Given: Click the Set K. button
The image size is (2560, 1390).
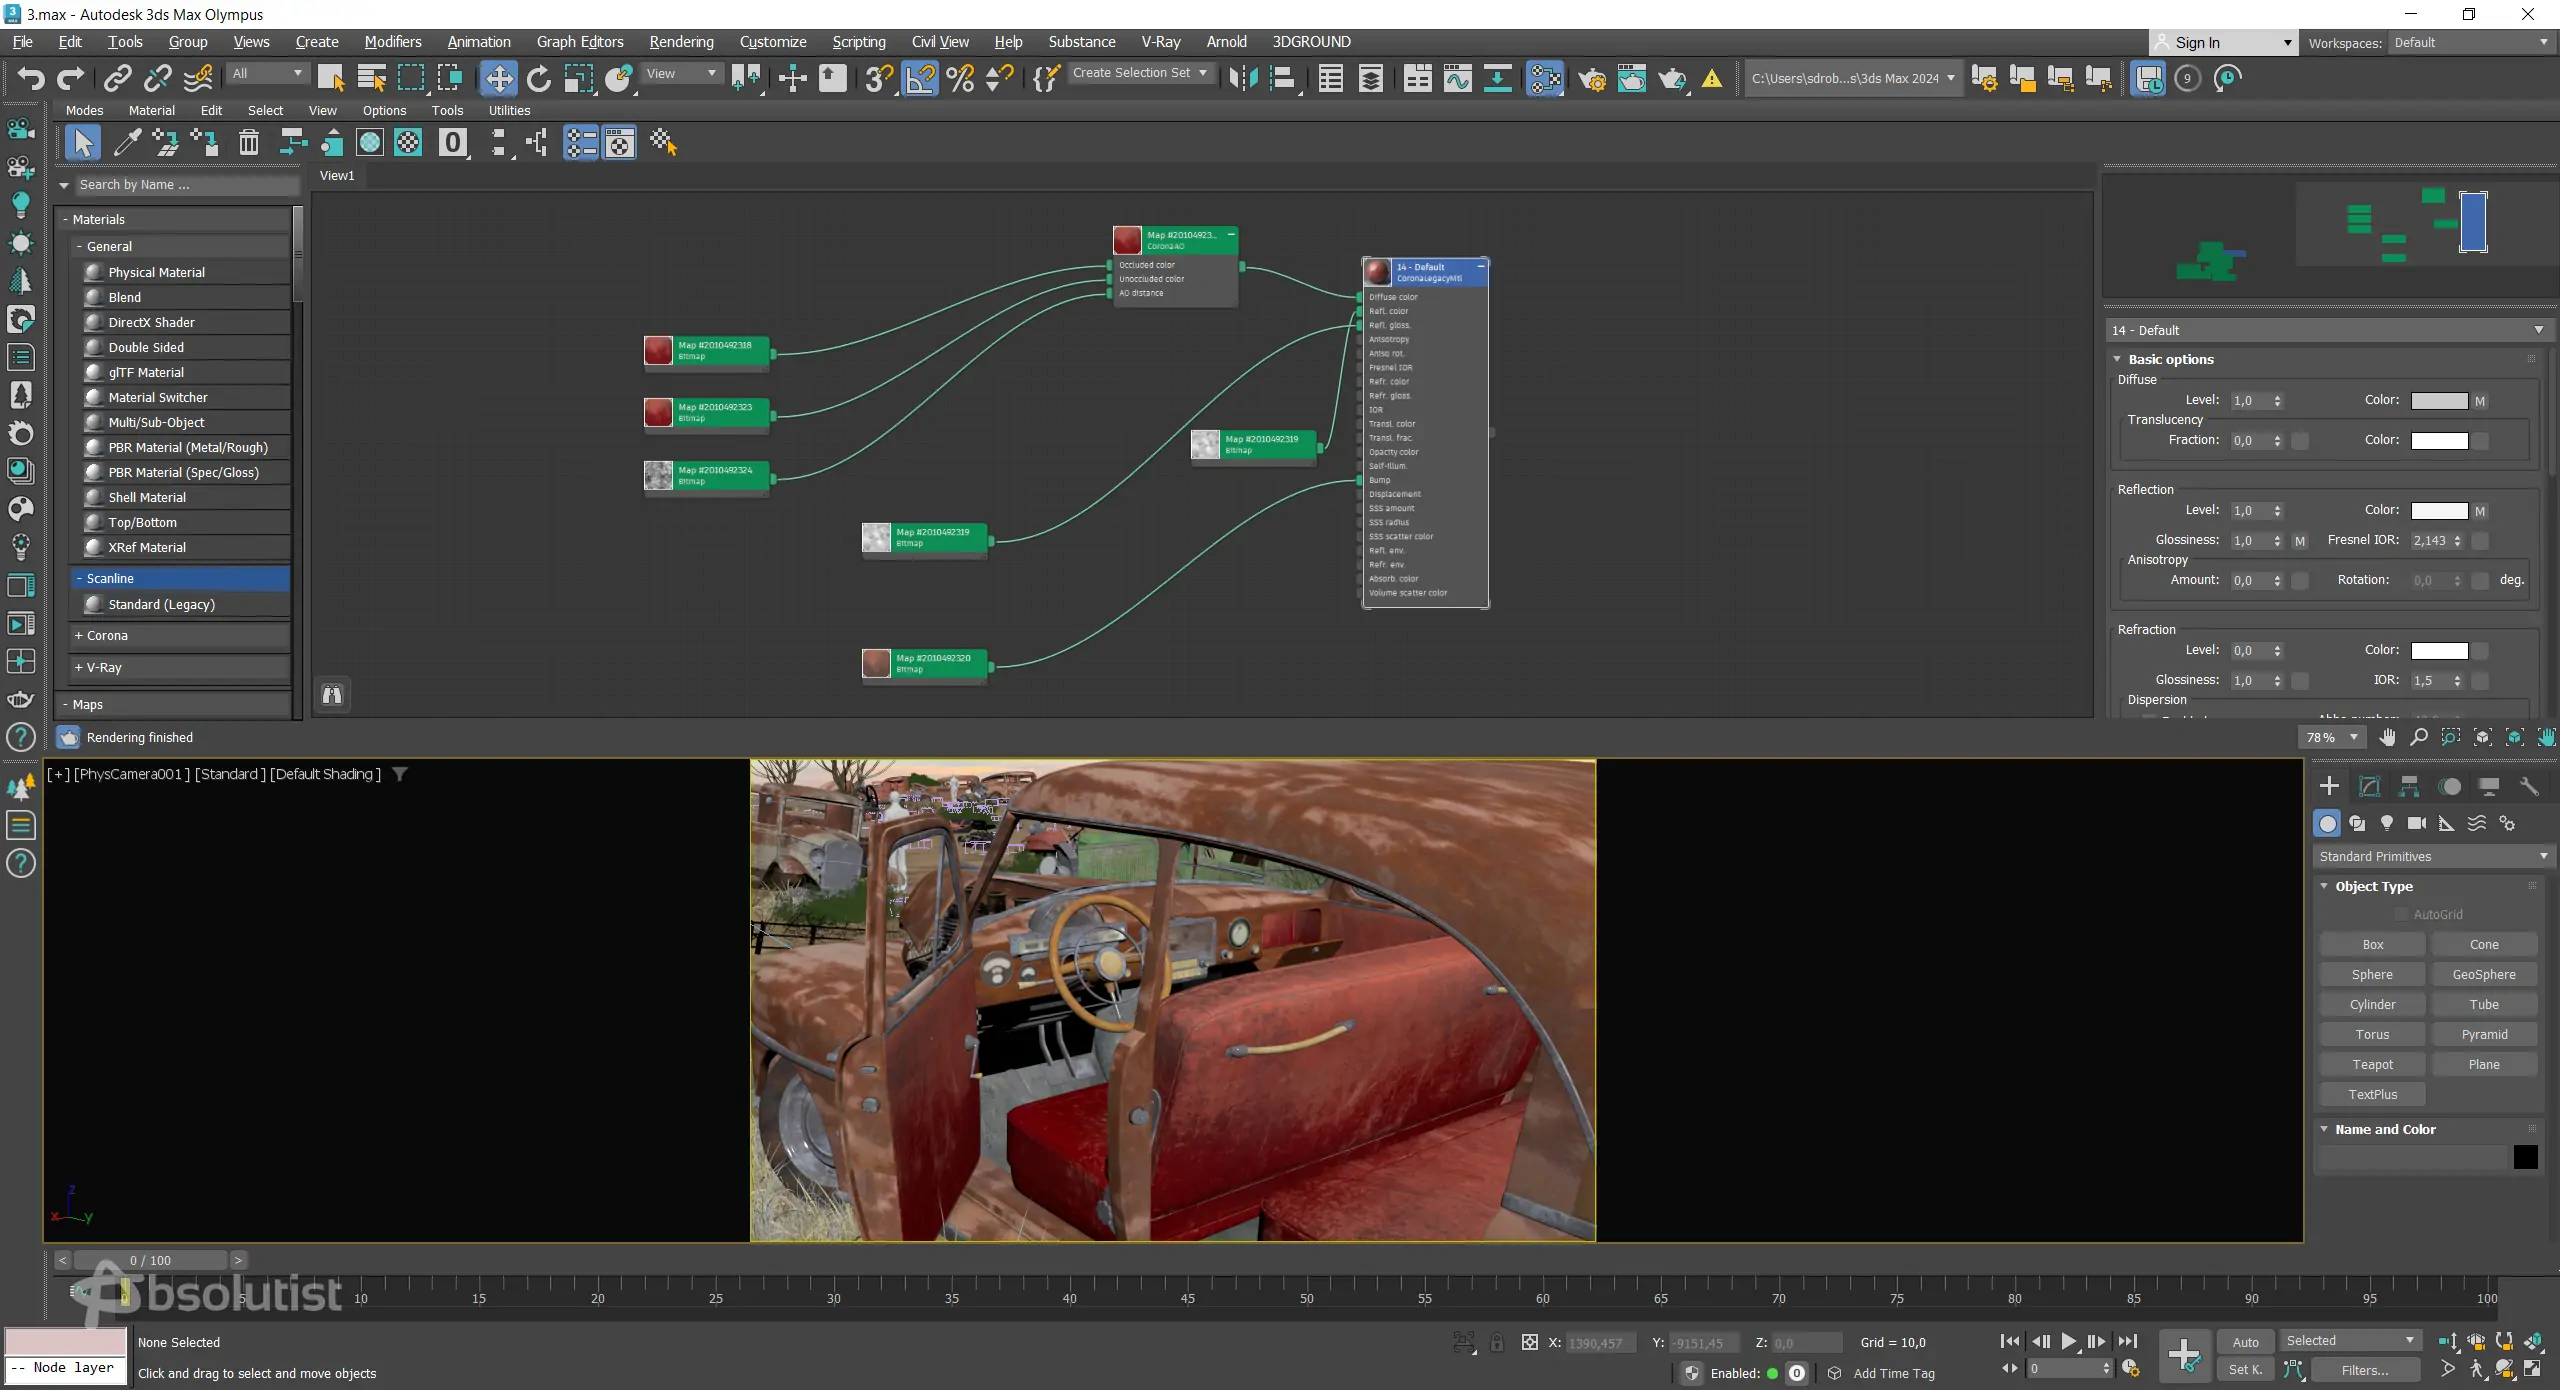Looking at the screenshot, I should [x=2245, y=1370].
